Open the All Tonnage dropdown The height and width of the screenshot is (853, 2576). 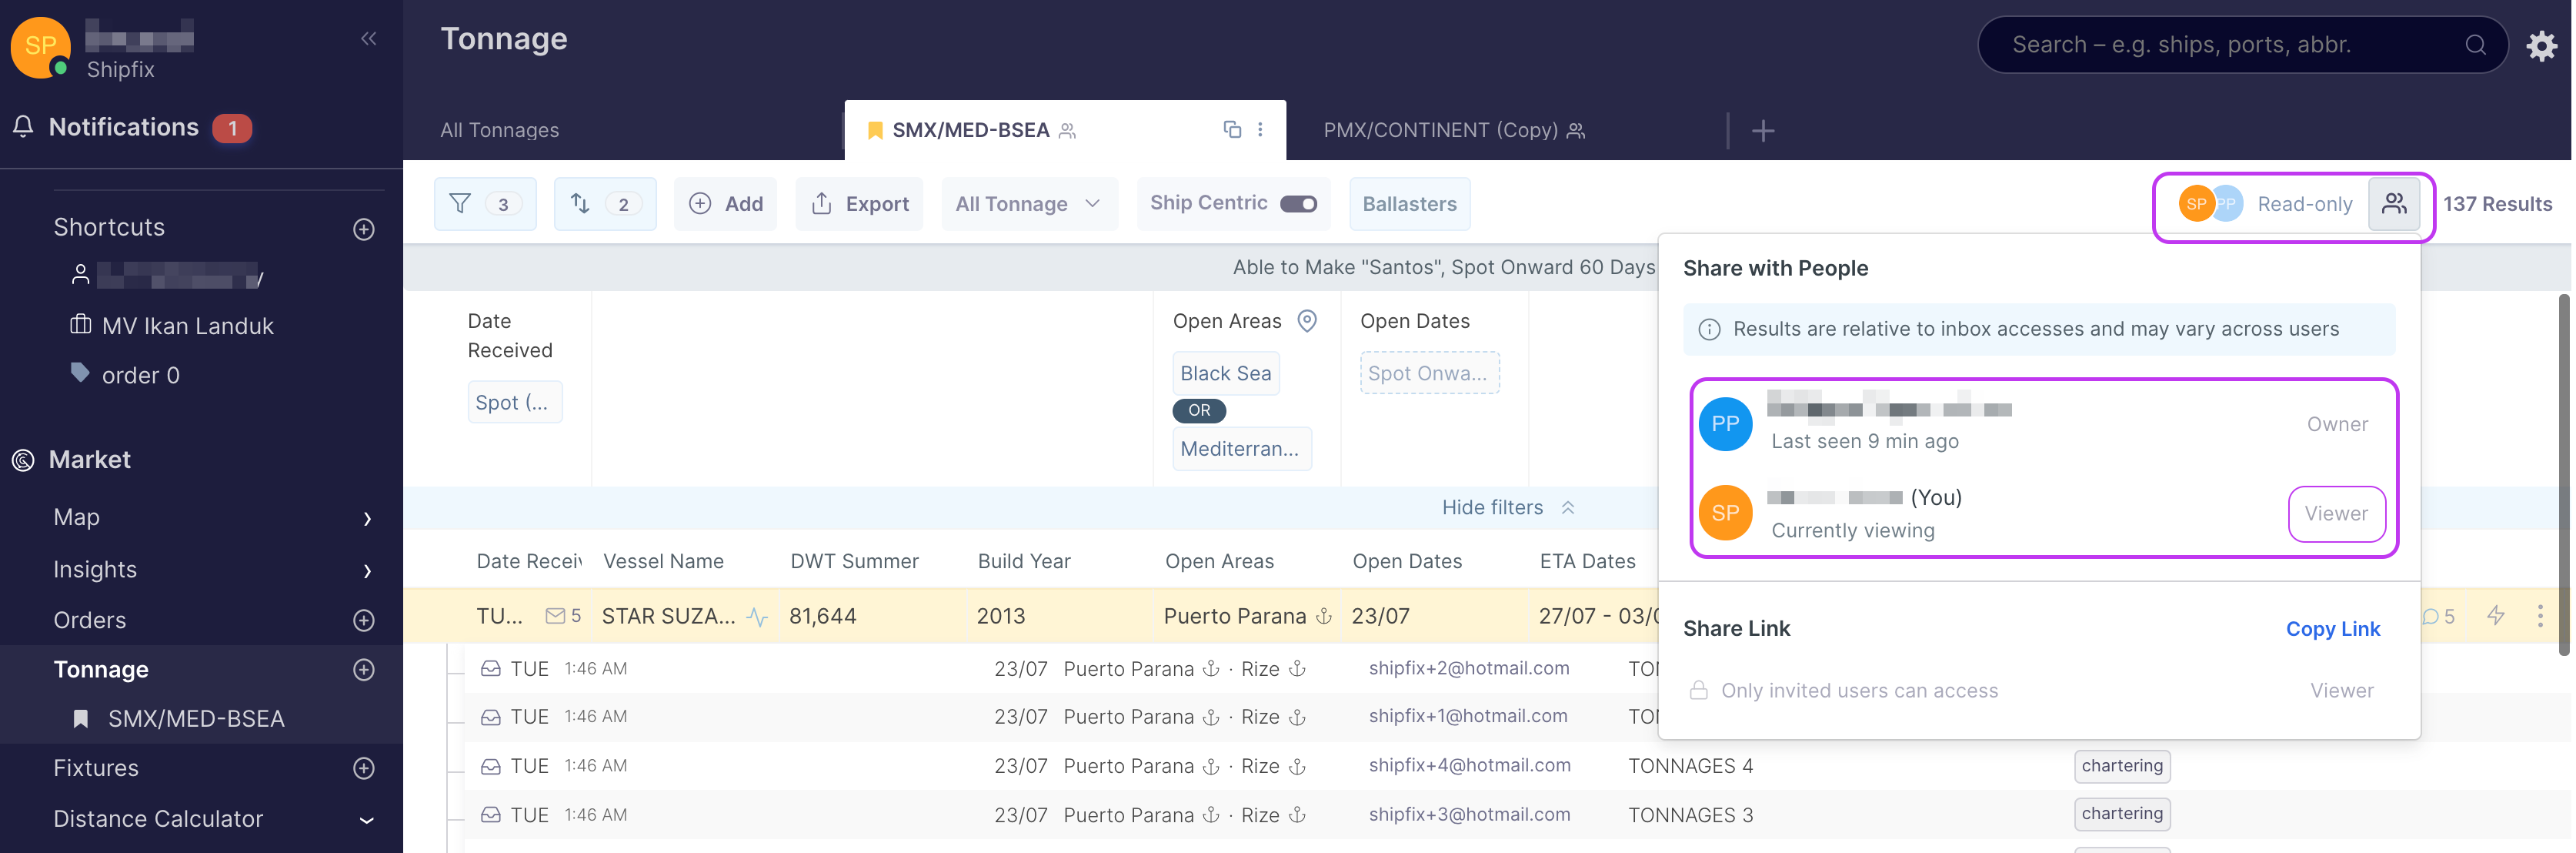pos(1028,204)
